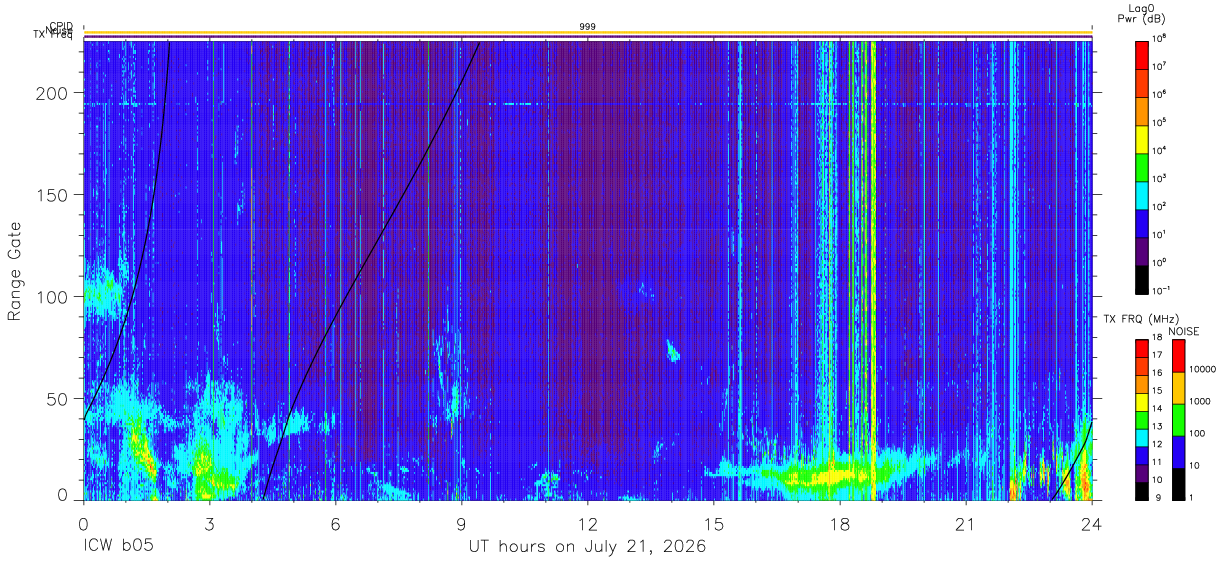Click the 'ICW b05' radar beam label

[x=118, y=547]
